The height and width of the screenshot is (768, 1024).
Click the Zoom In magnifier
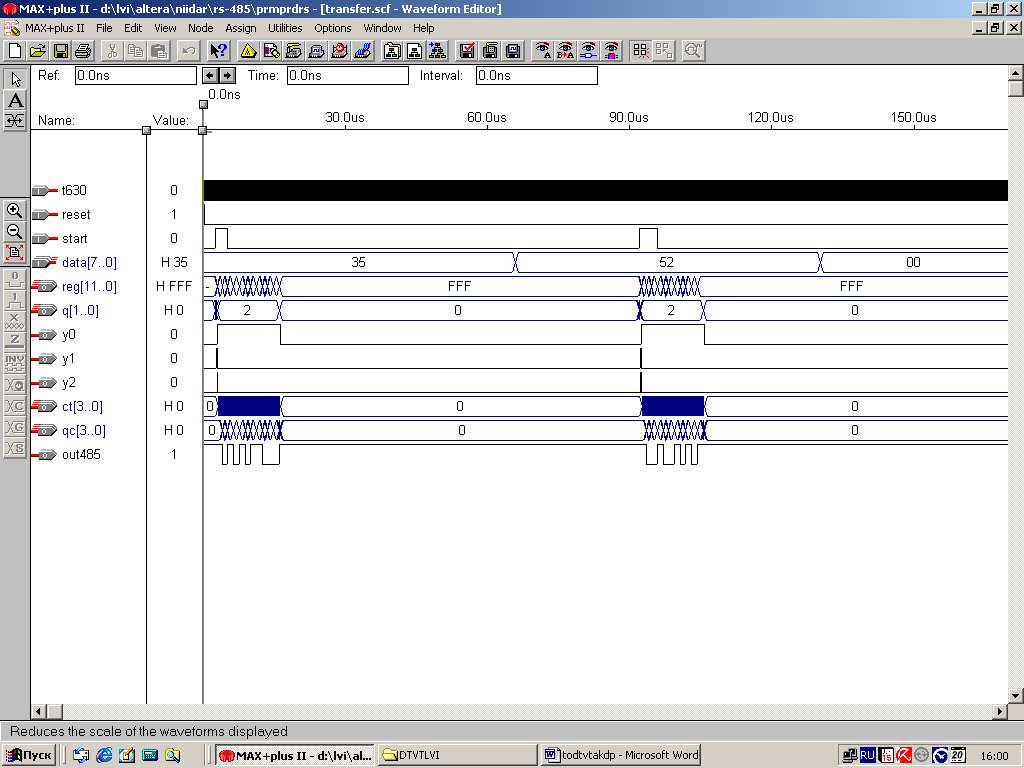click(x=14, y=210)
